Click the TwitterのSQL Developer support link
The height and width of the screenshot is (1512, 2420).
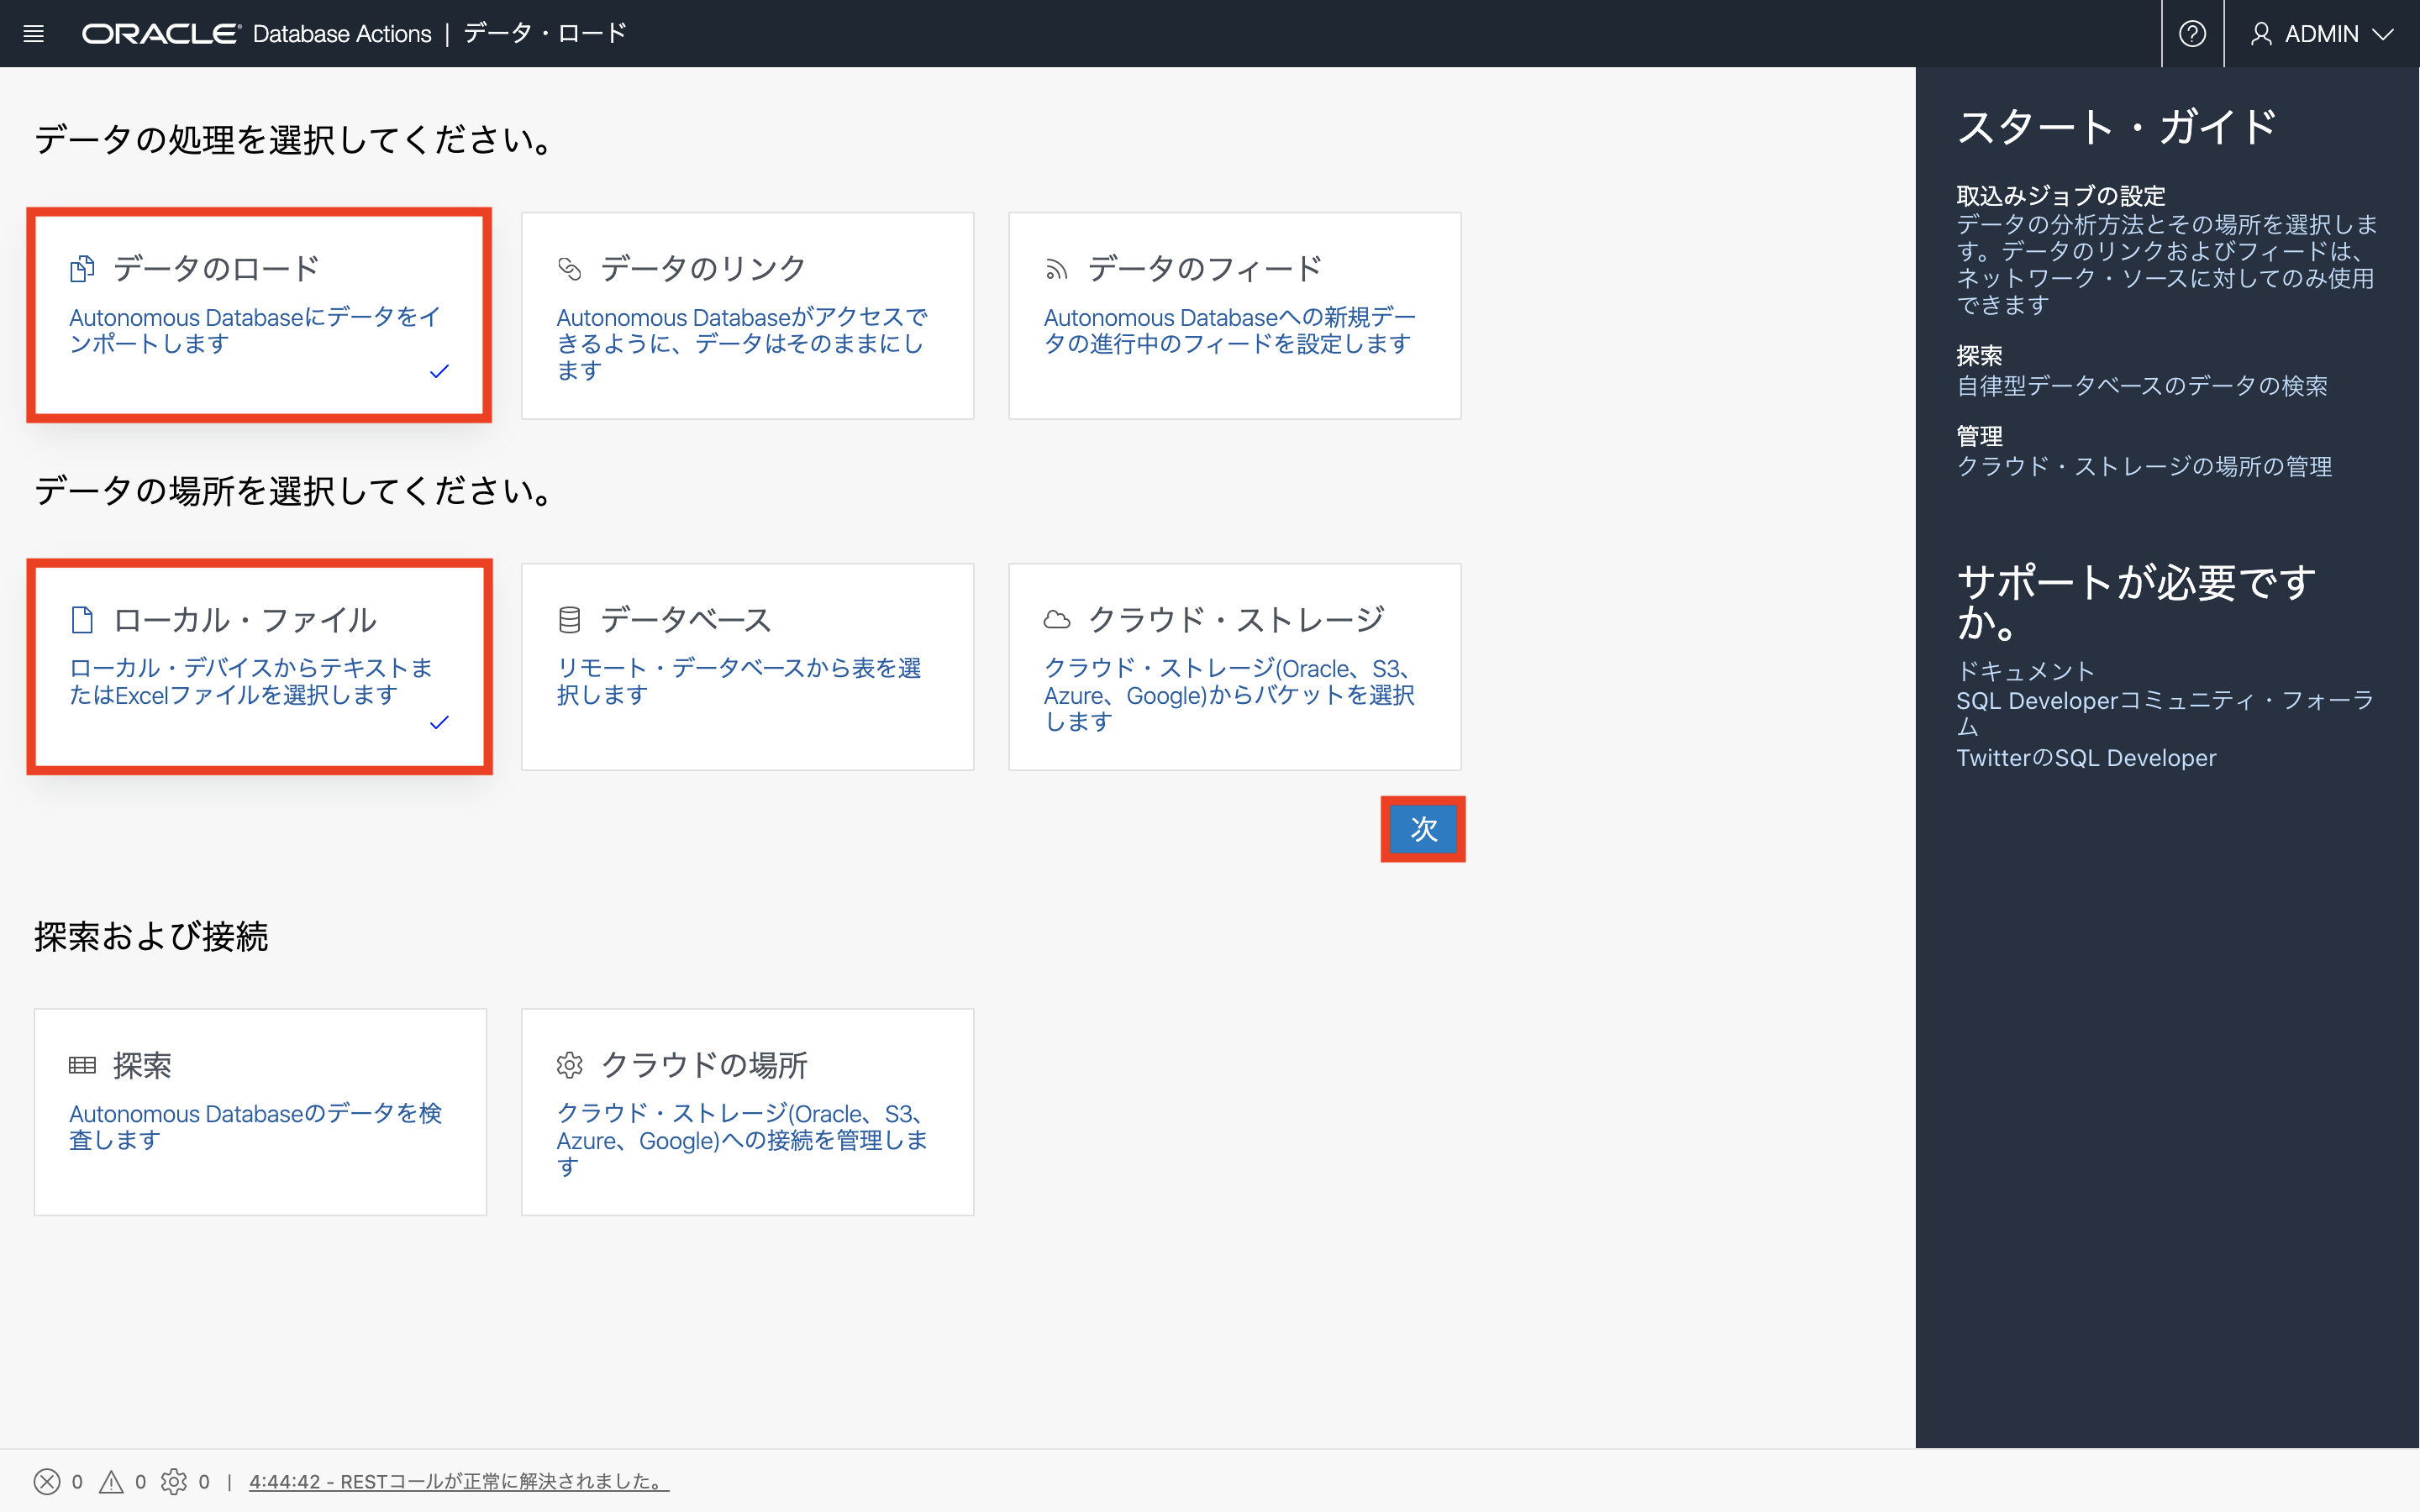coord(2086,757)
